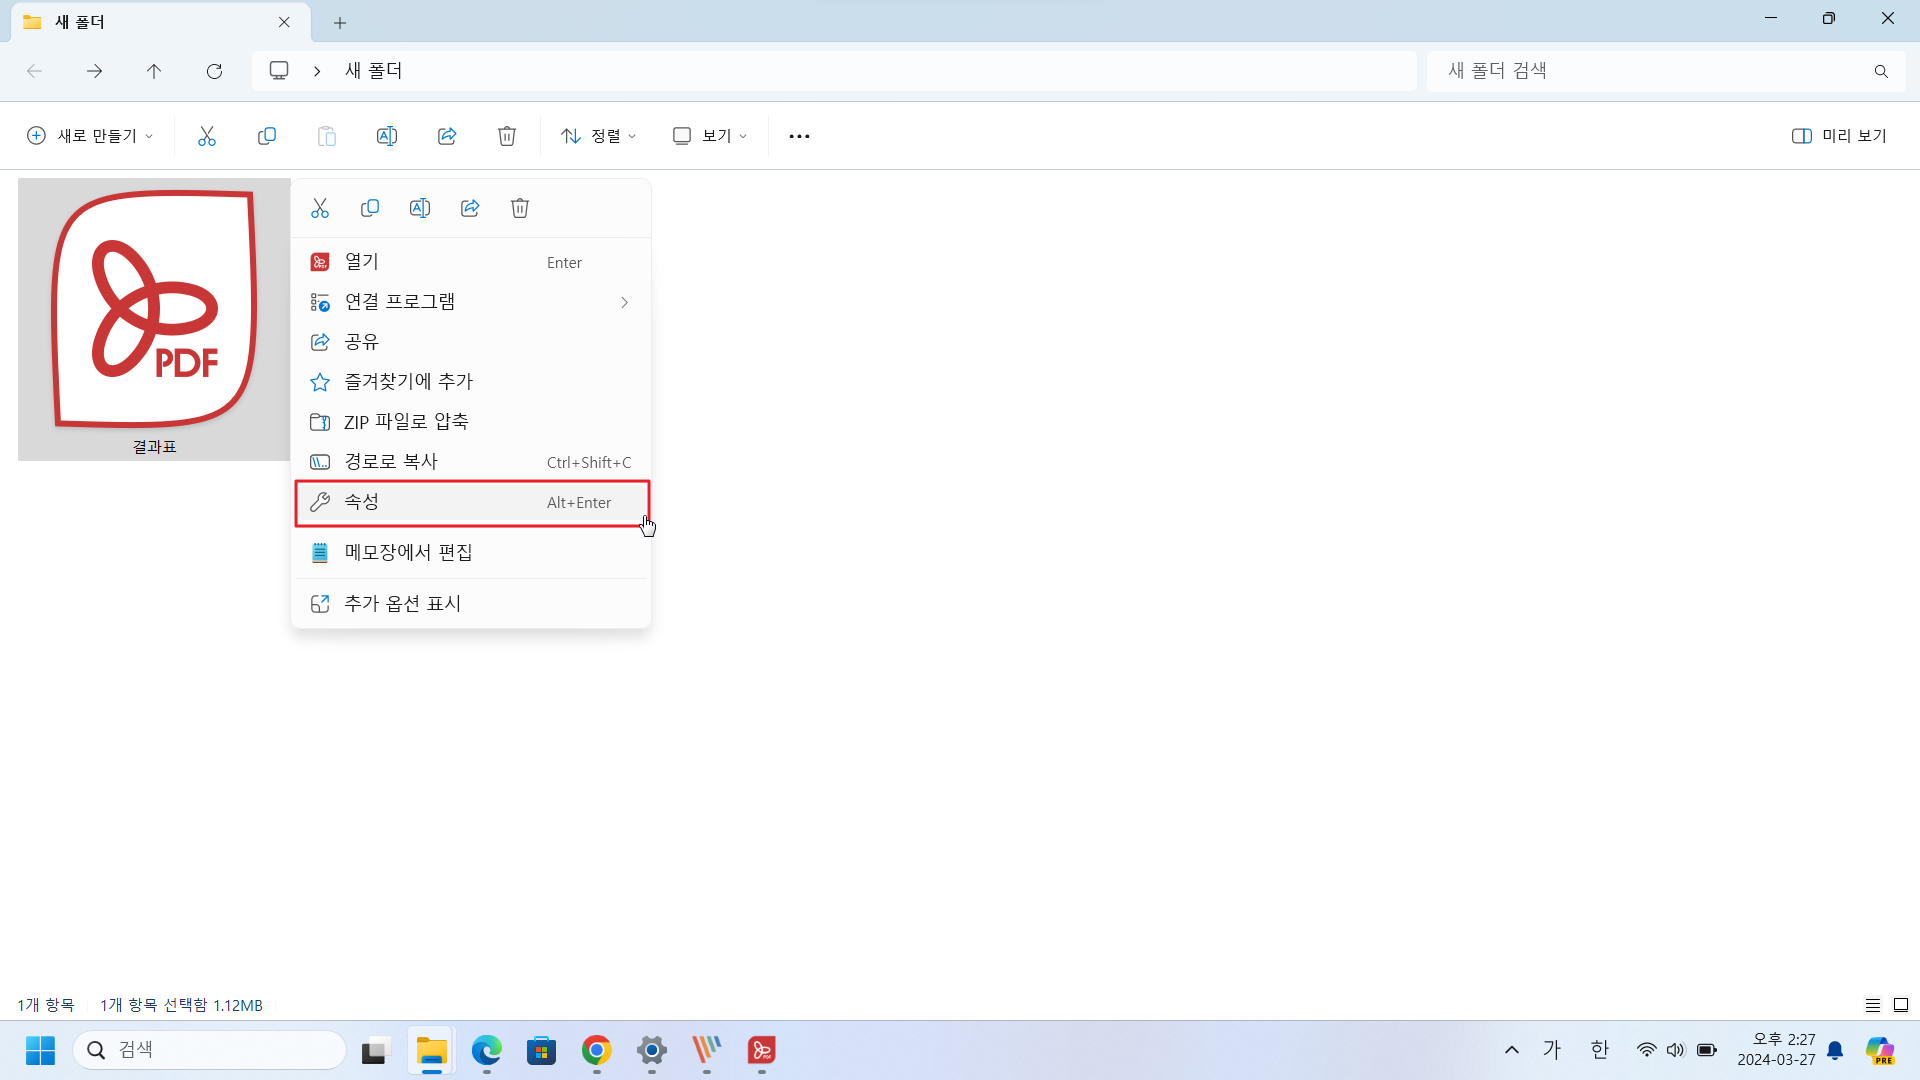This screenshot has height=1080, width=1920.
Task: Click the battery icon in the system tray
Action: (1707, 1050)
